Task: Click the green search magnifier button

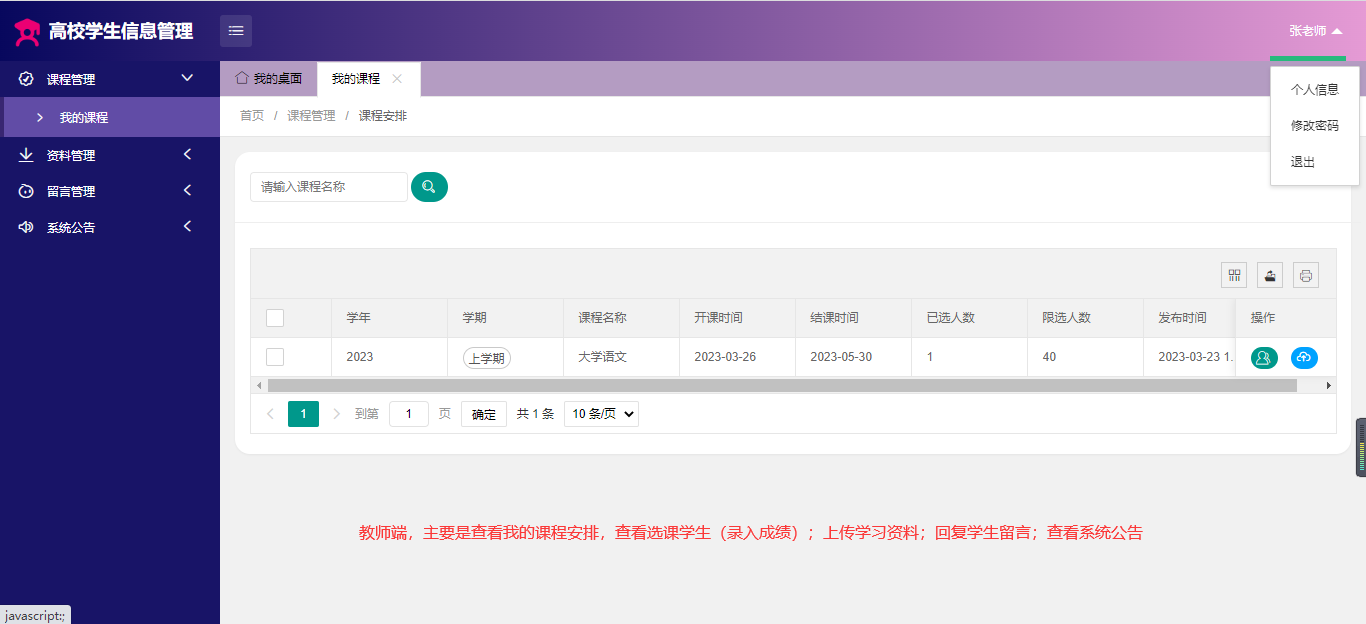Action: point(429,187)
